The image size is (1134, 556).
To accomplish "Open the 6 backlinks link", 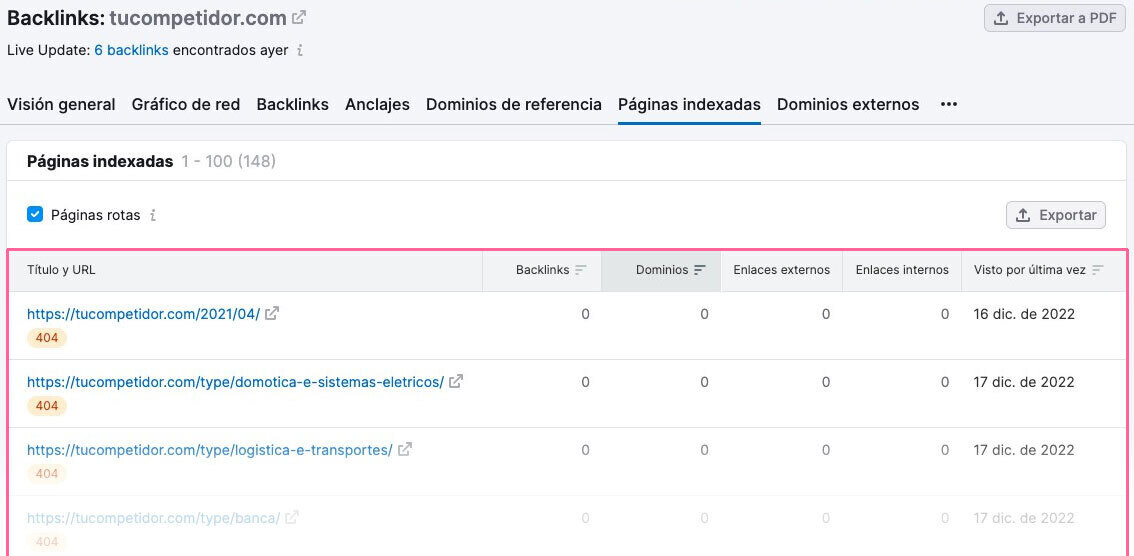I will (131, 50).
